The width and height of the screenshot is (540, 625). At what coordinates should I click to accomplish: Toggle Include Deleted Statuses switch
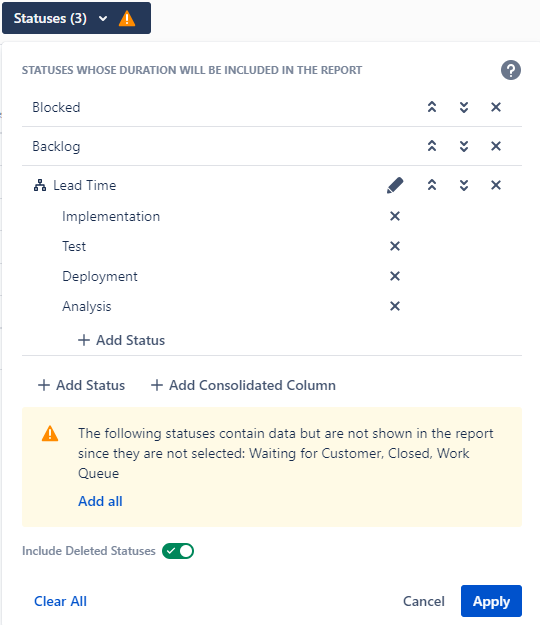point(178,551)
